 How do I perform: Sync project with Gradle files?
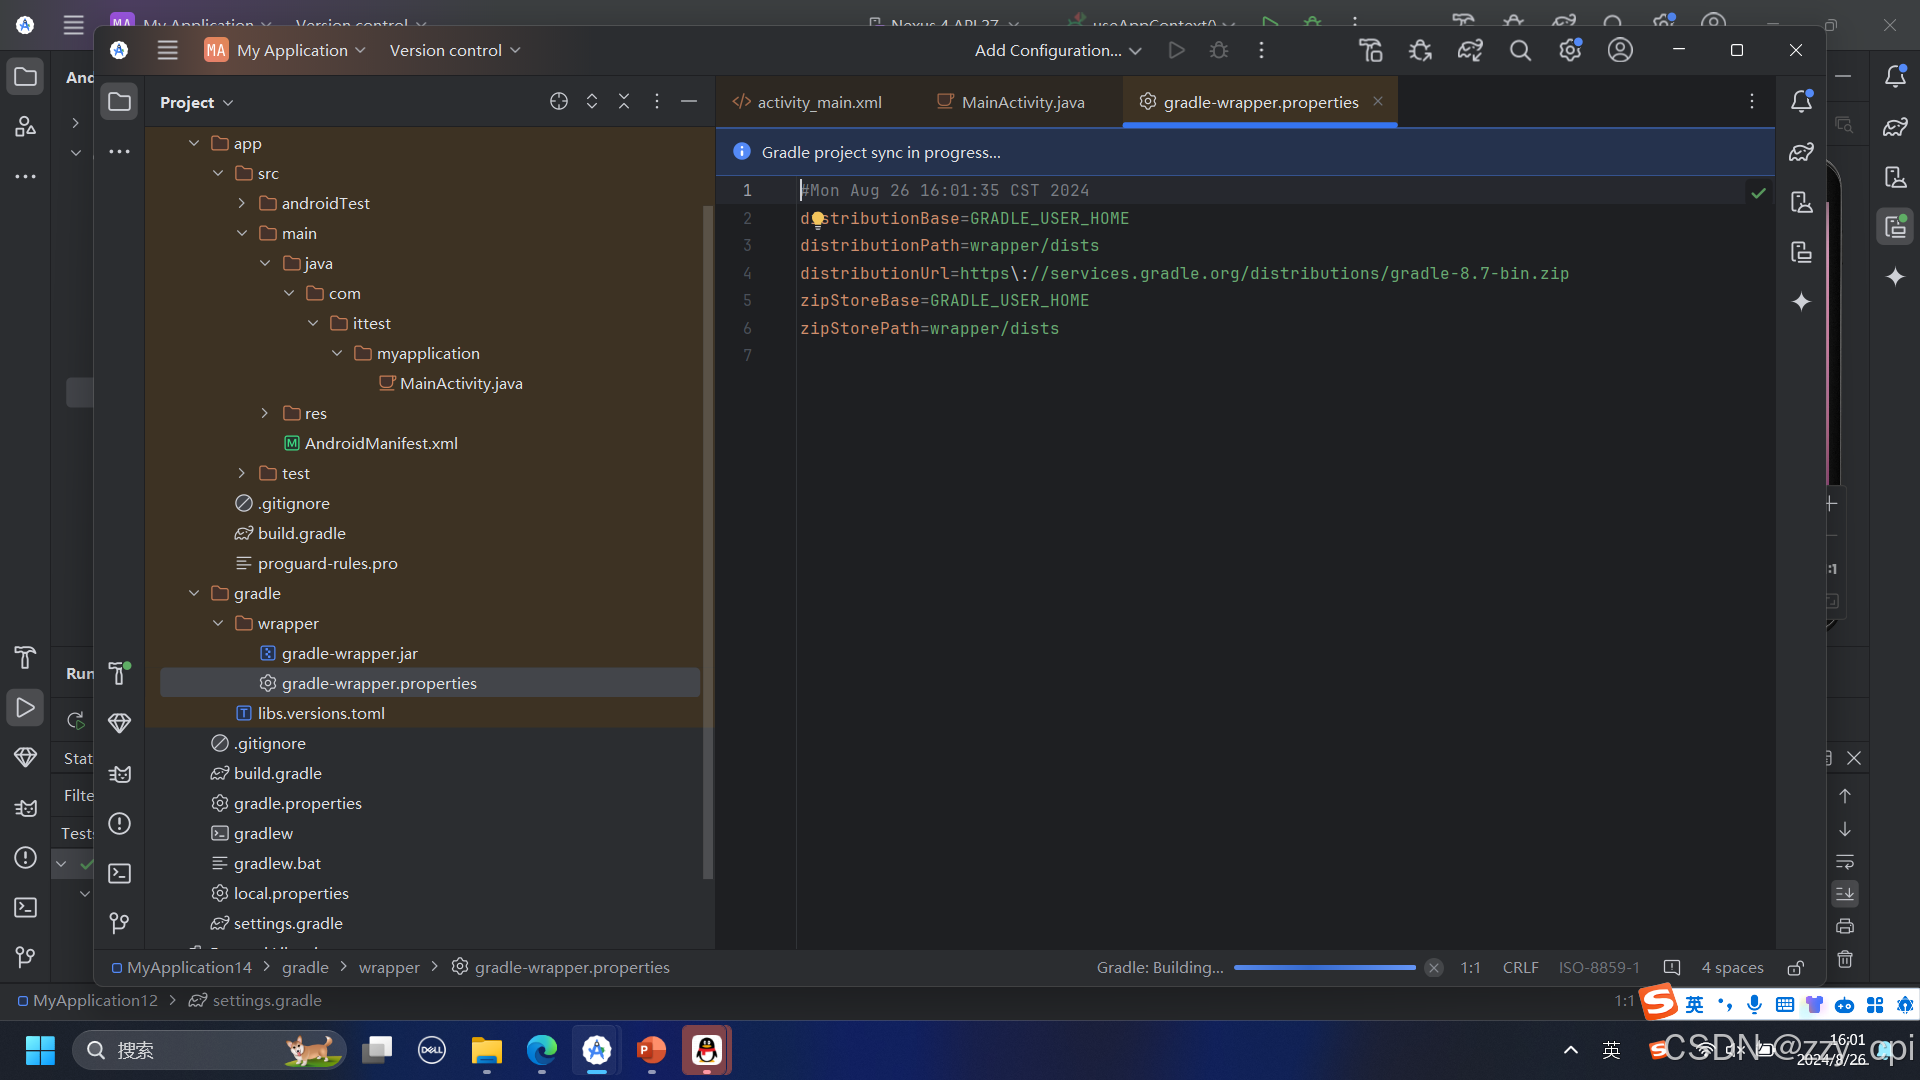[x=1470, y=50]
